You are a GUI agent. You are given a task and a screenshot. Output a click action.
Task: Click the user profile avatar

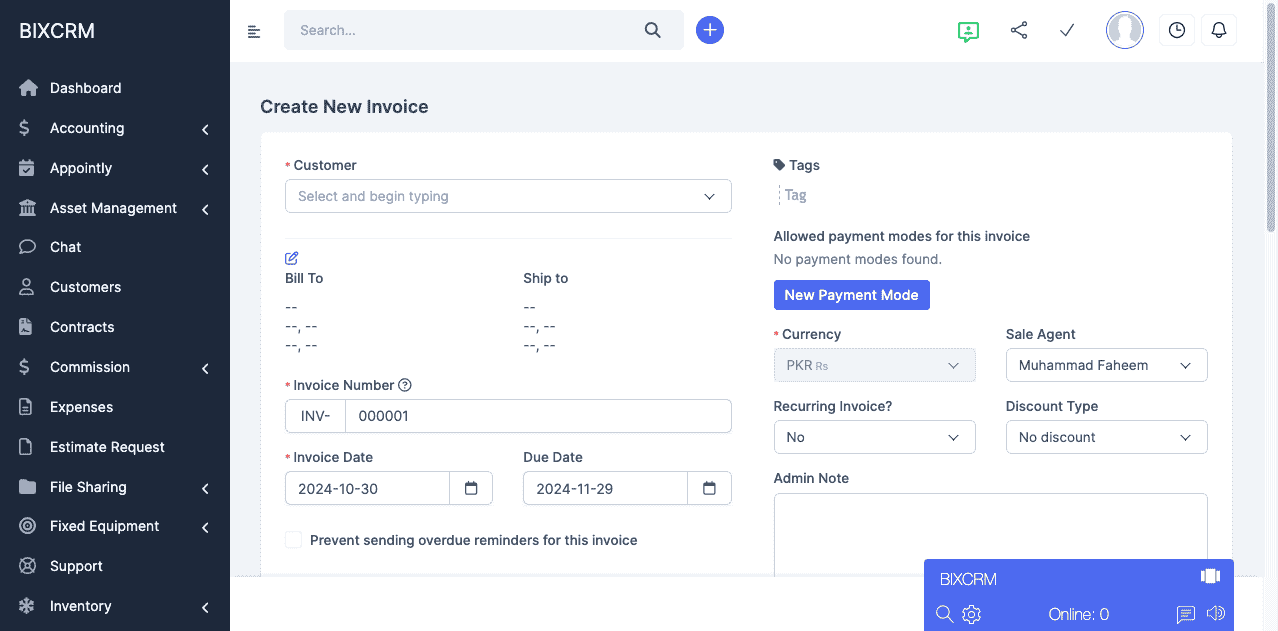click(x=1124, y=30)
